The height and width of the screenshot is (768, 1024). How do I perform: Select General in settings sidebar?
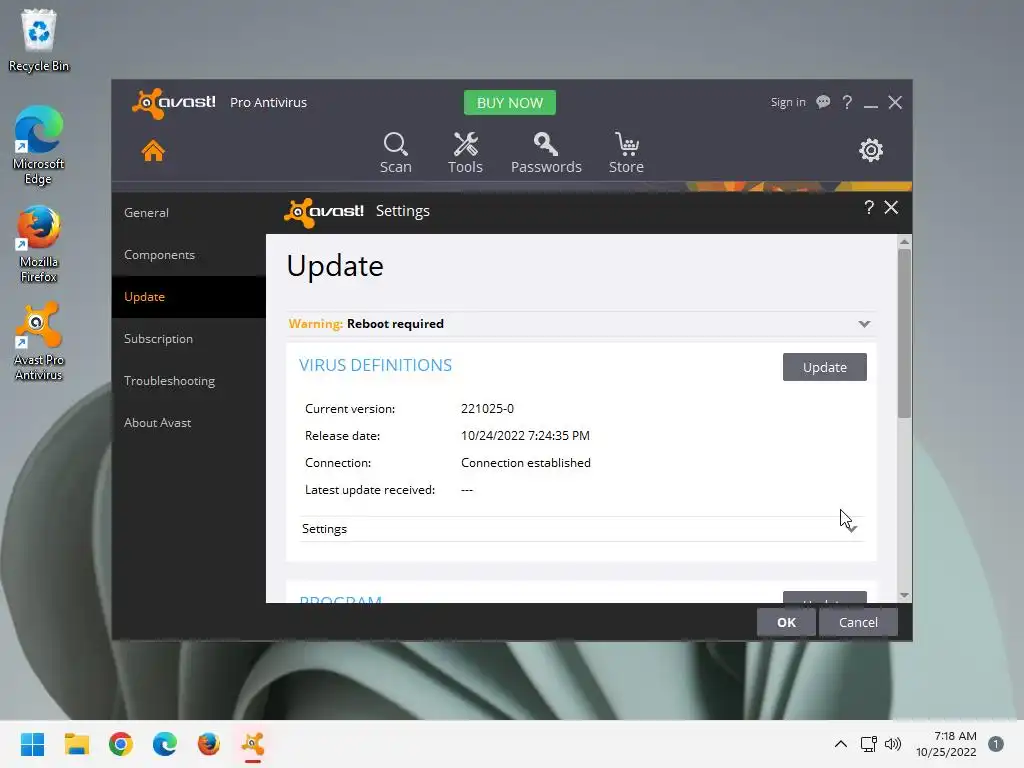[x=189, y=213]
